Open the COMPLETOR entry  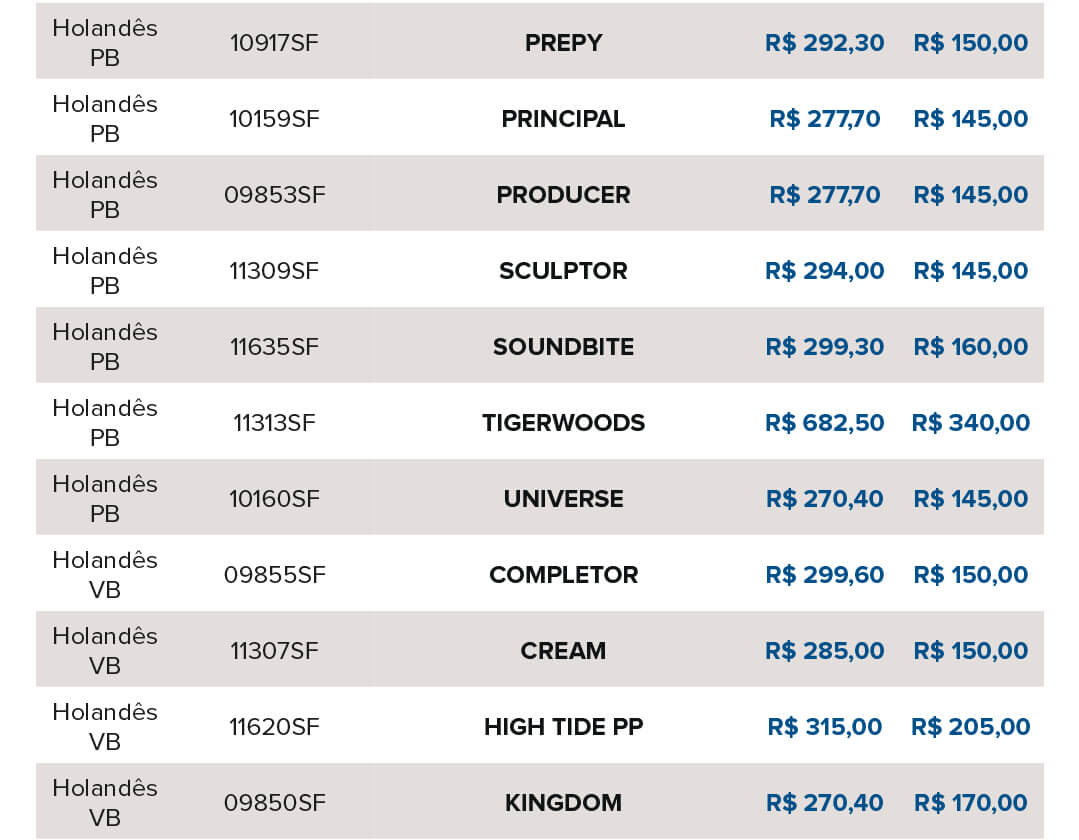pos(563,575)
